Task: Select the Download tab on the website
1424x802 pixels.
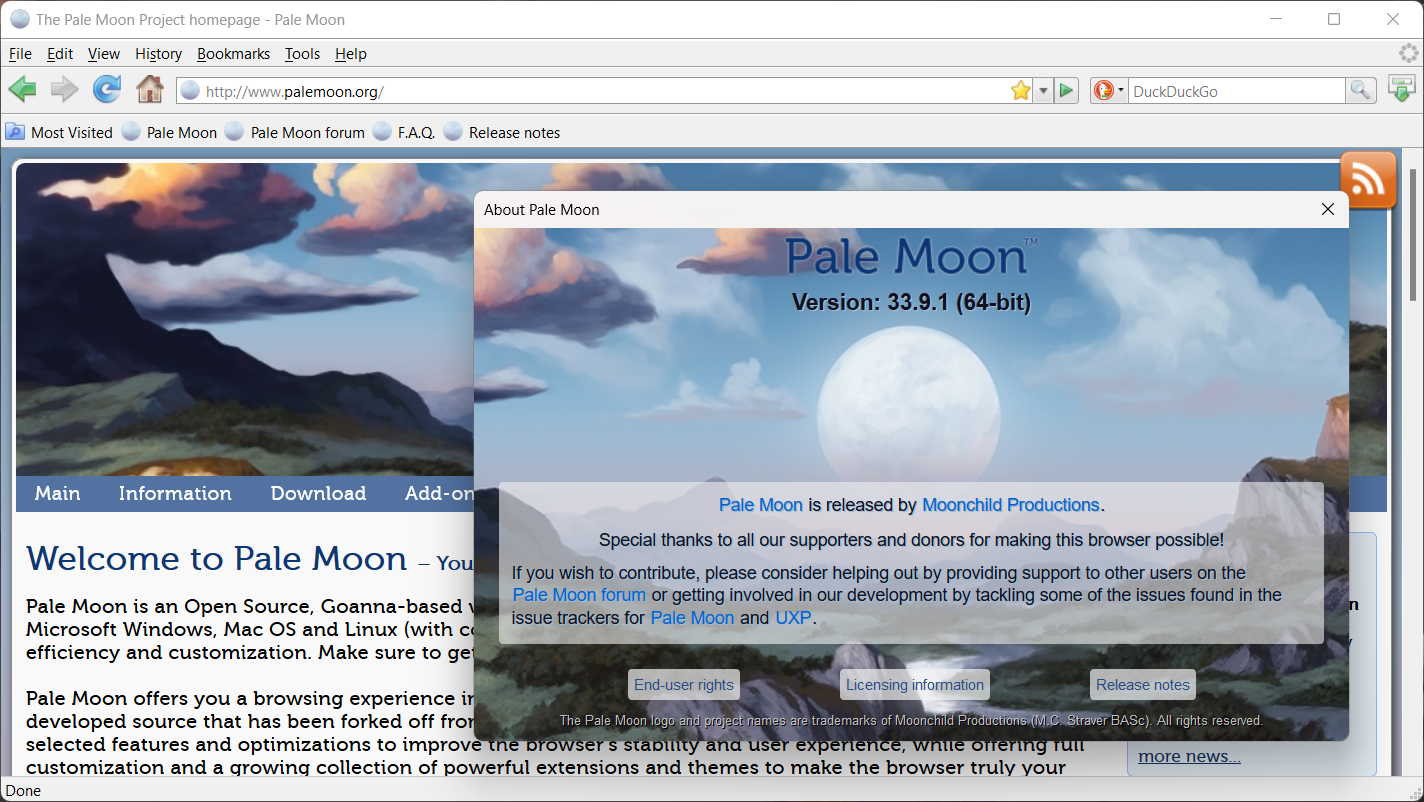Action: coord(318,493)
